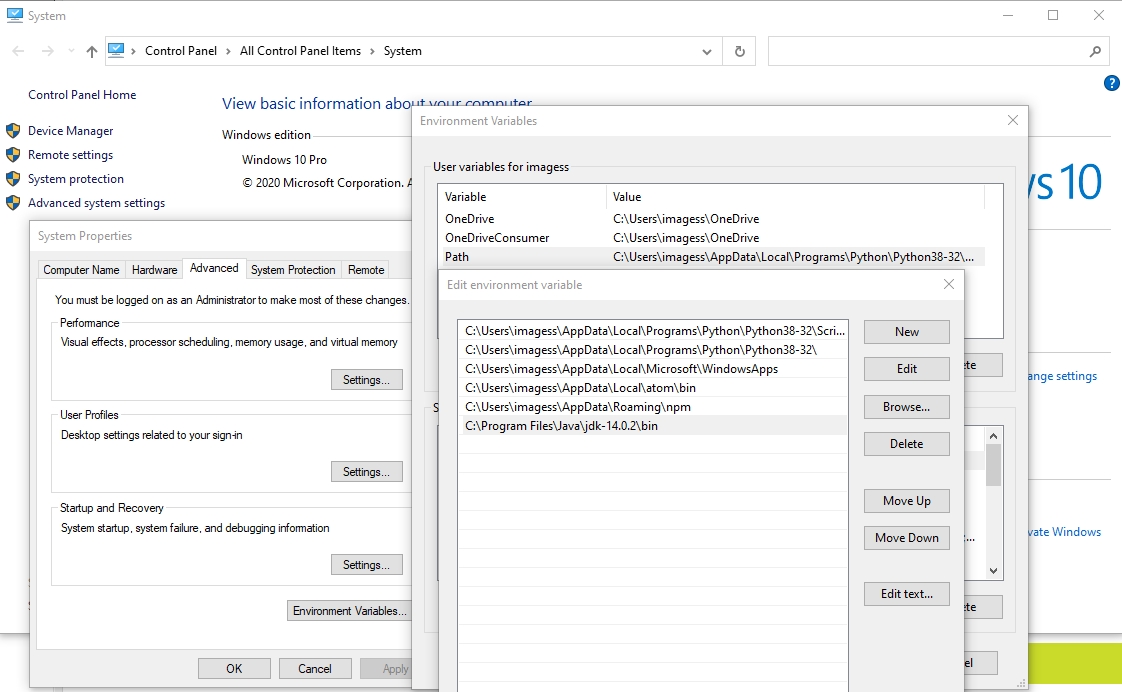
Task: Click New in Edit environment variable
Action: pyautogui.click(x=907, y=332)
